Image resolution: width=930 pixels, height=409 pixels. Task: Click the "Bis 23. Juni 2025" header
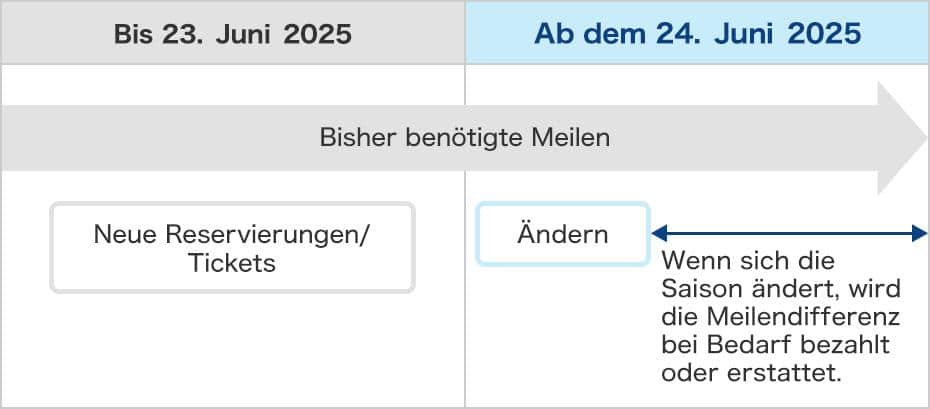pos(232,34)
